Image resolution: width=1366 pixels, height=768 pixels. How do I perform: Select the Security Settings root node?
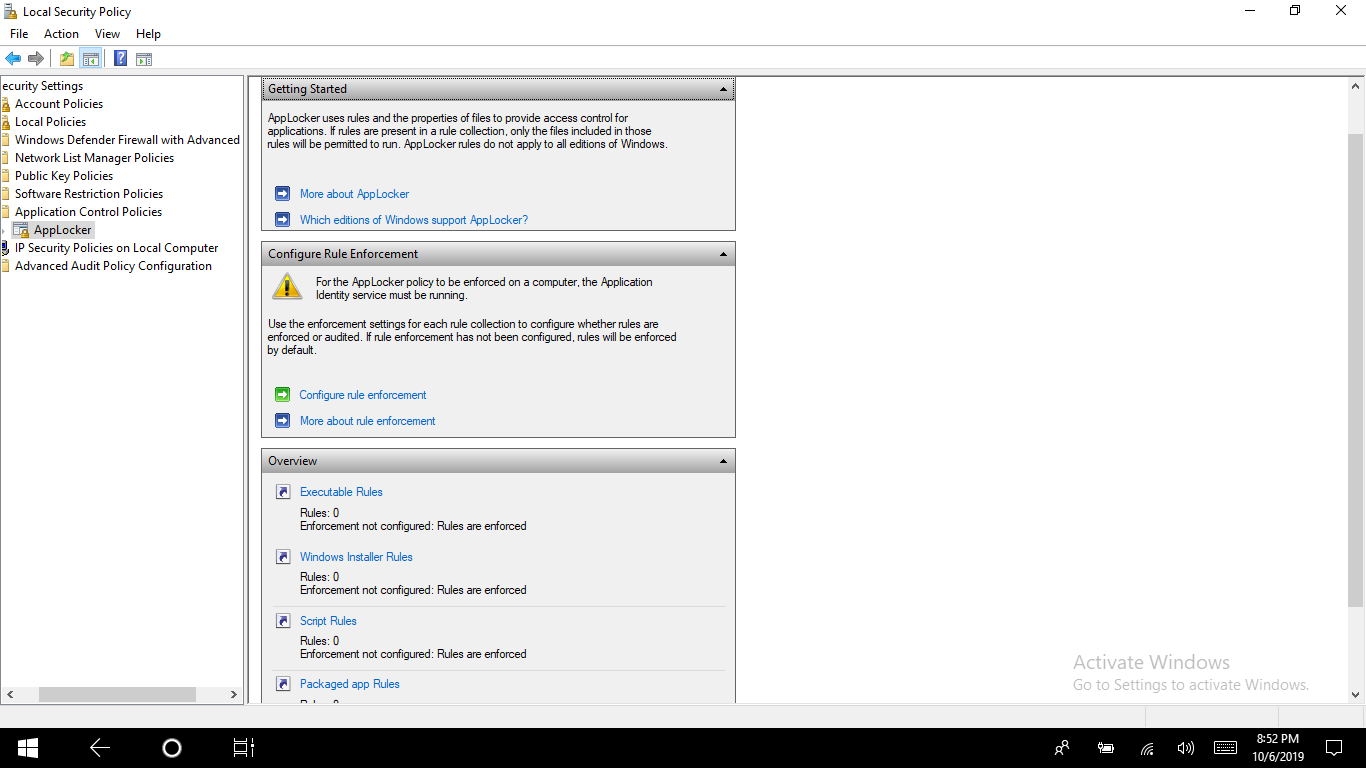tap(42, 86)
